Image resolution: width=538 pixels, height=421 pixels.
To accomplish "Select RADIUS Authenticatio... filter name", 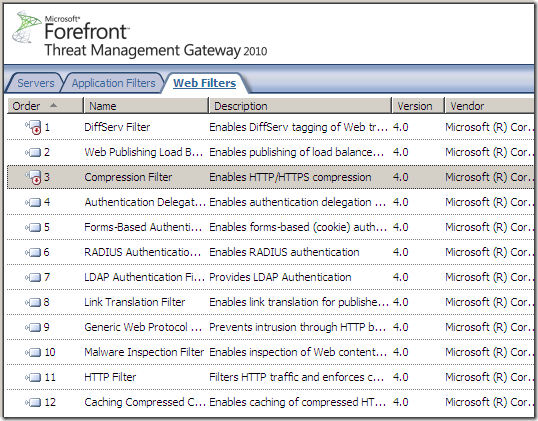I will 142,252.
